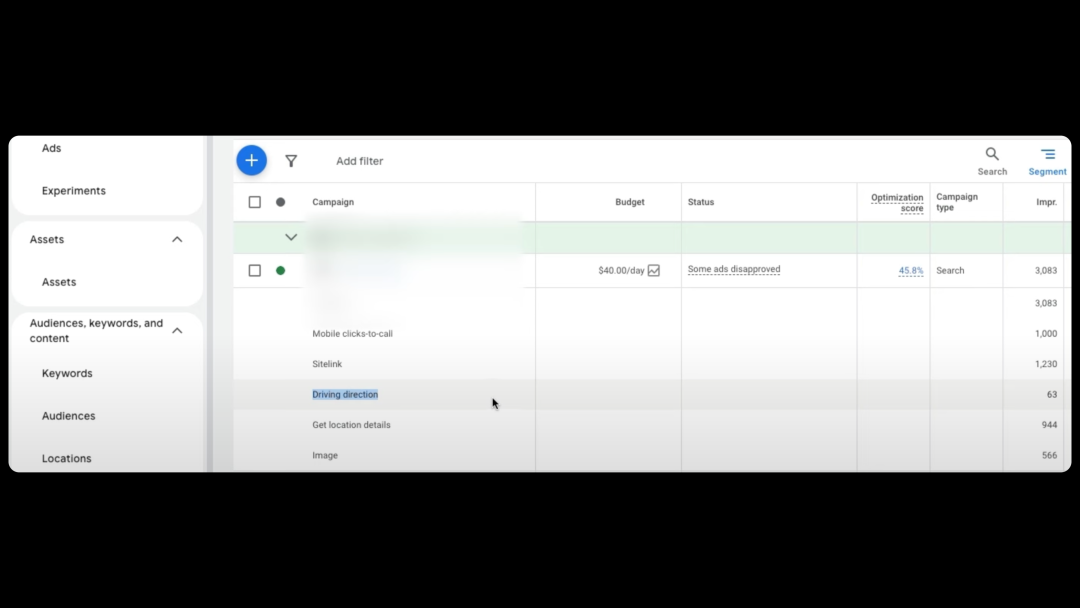1080x608 pixels.
Task: Click the 1,000 impressions value
Action: click(1046, 333)
